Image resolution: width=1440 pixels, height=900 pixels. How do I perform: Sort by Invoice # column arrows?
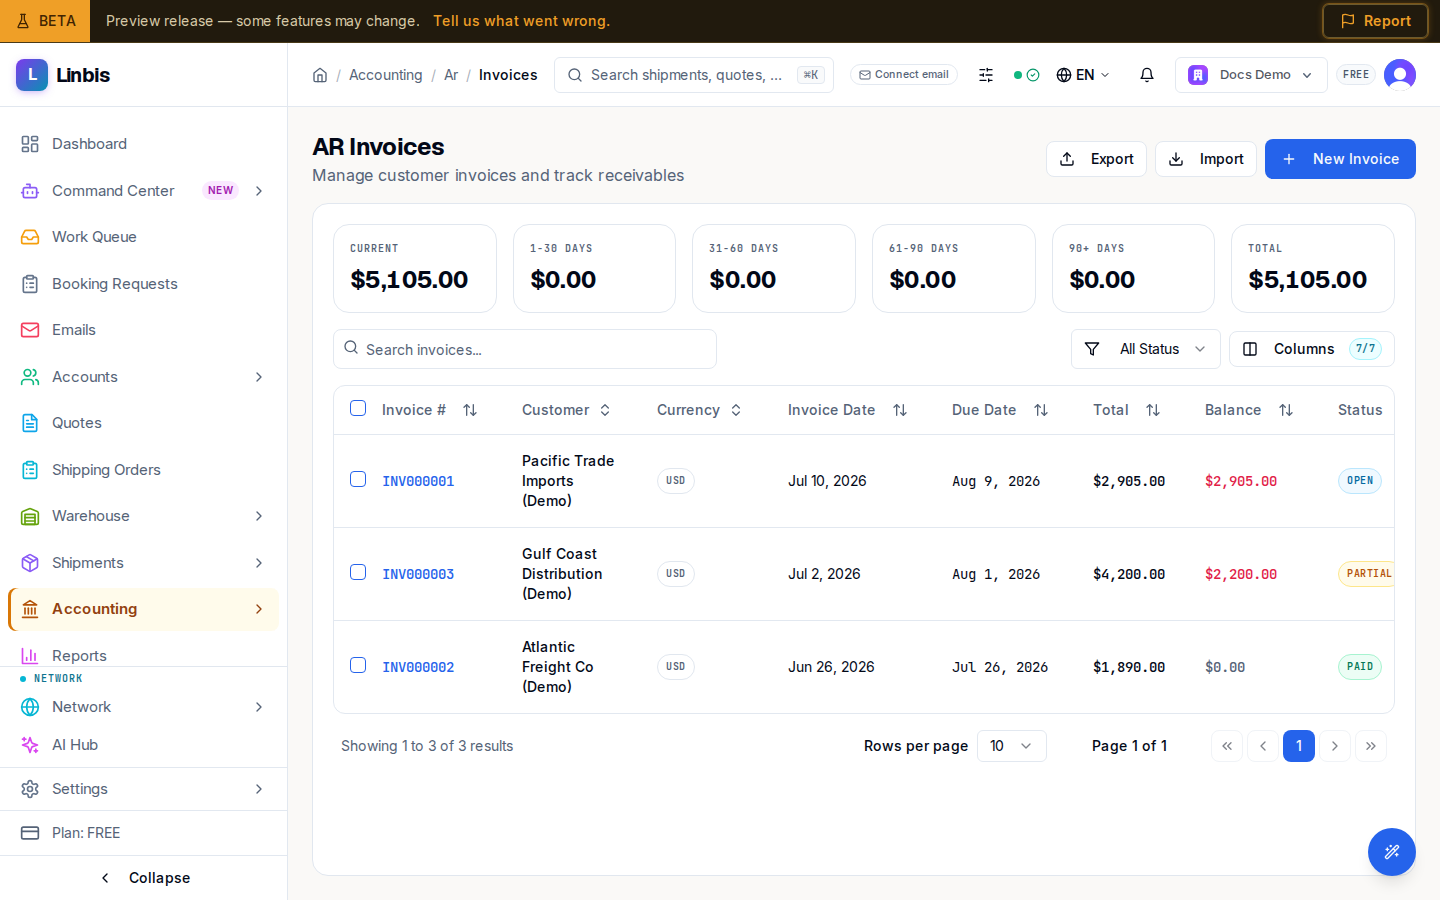[x=470, y=410]
